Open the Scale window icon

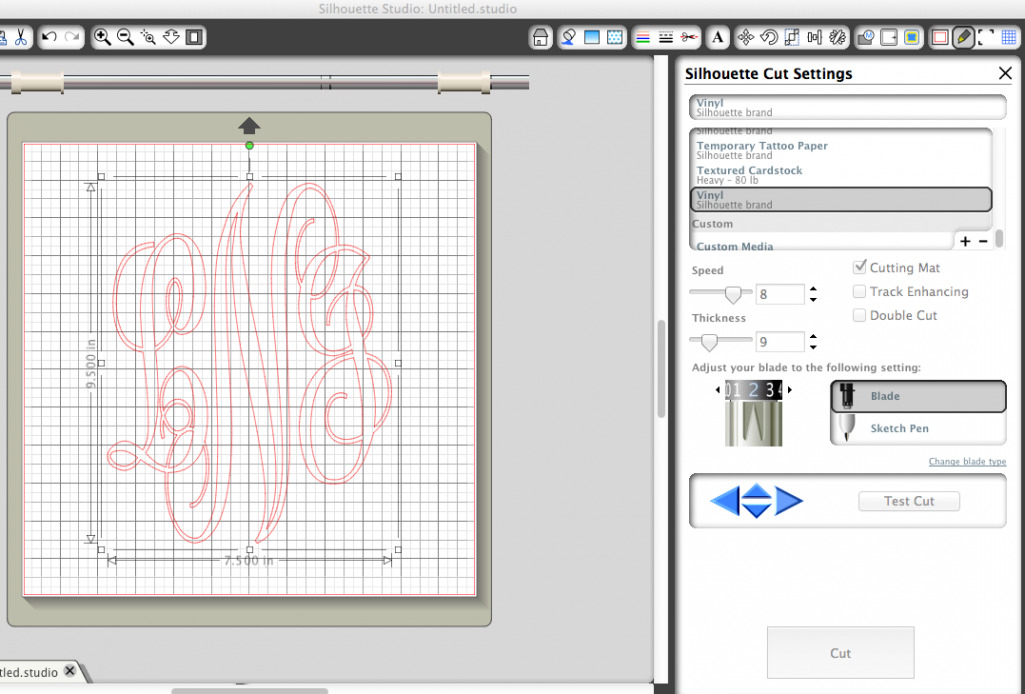[x=792, y=37]
